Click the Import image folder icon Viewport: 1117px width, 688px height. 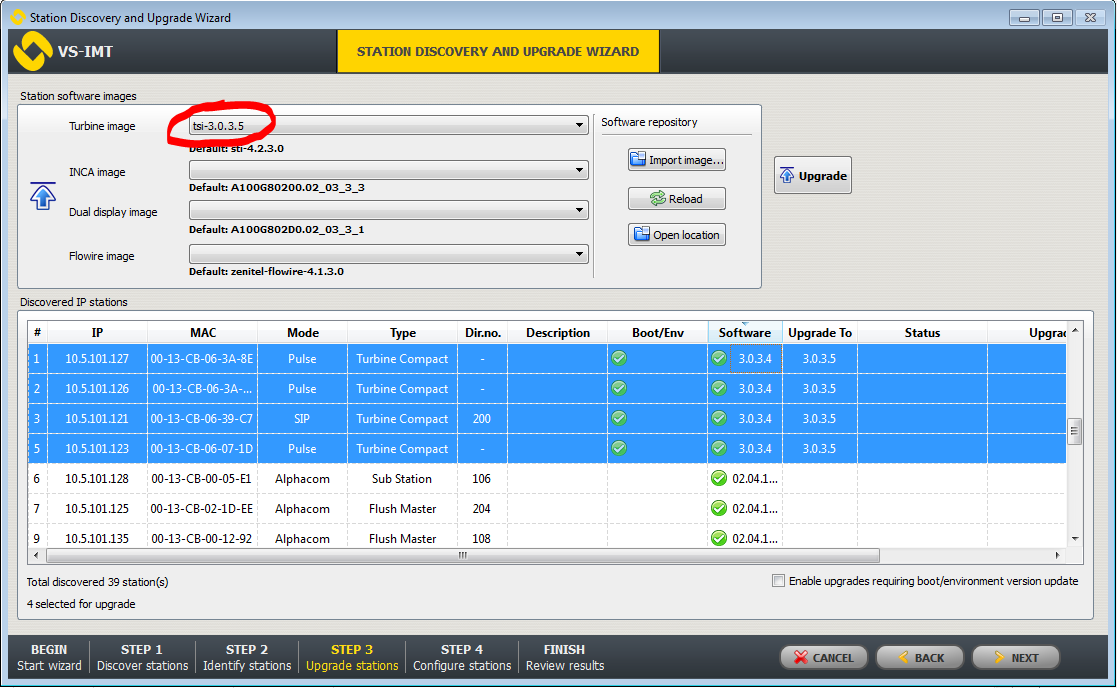(638, 160)
